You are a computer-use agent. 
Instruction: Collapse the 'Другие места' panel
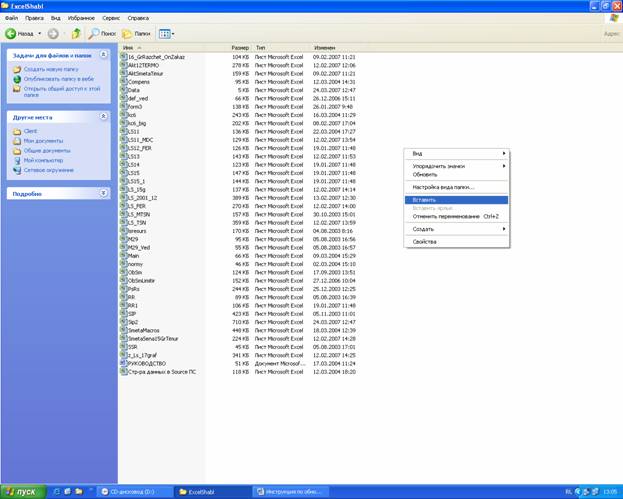coord(103,117)
